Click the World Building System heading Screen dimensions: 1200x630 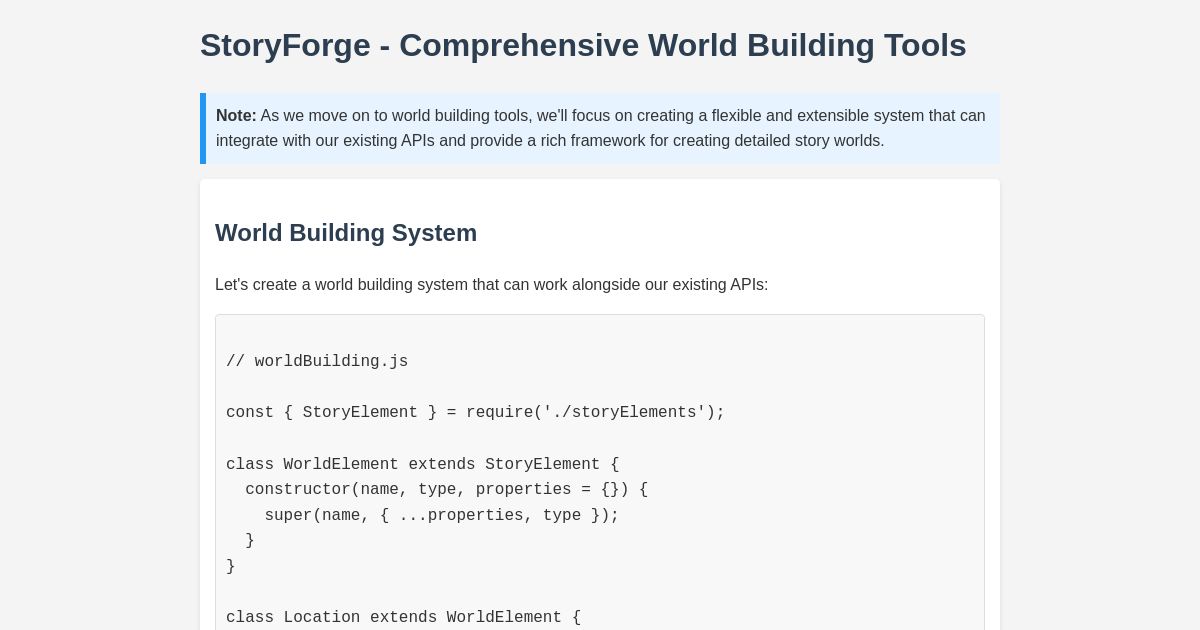(346, 233)
